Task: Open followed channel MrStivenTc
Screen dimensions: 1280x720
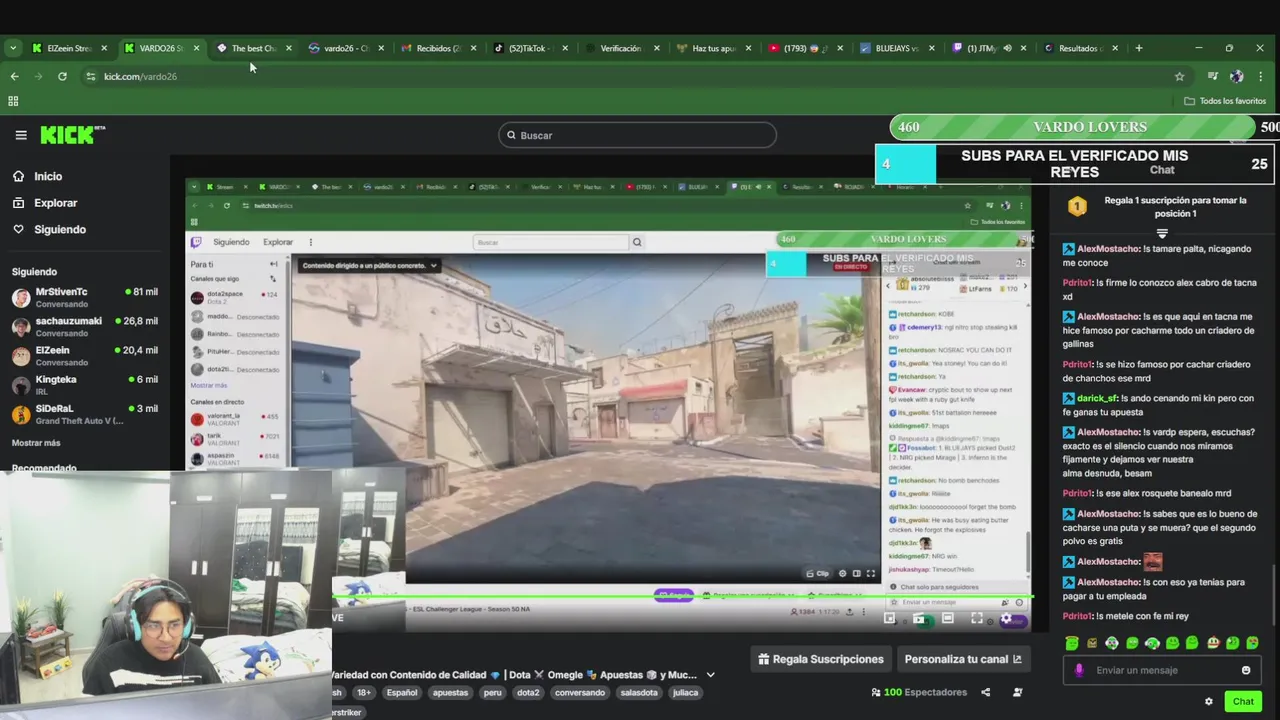Action: tap(85, 297)
